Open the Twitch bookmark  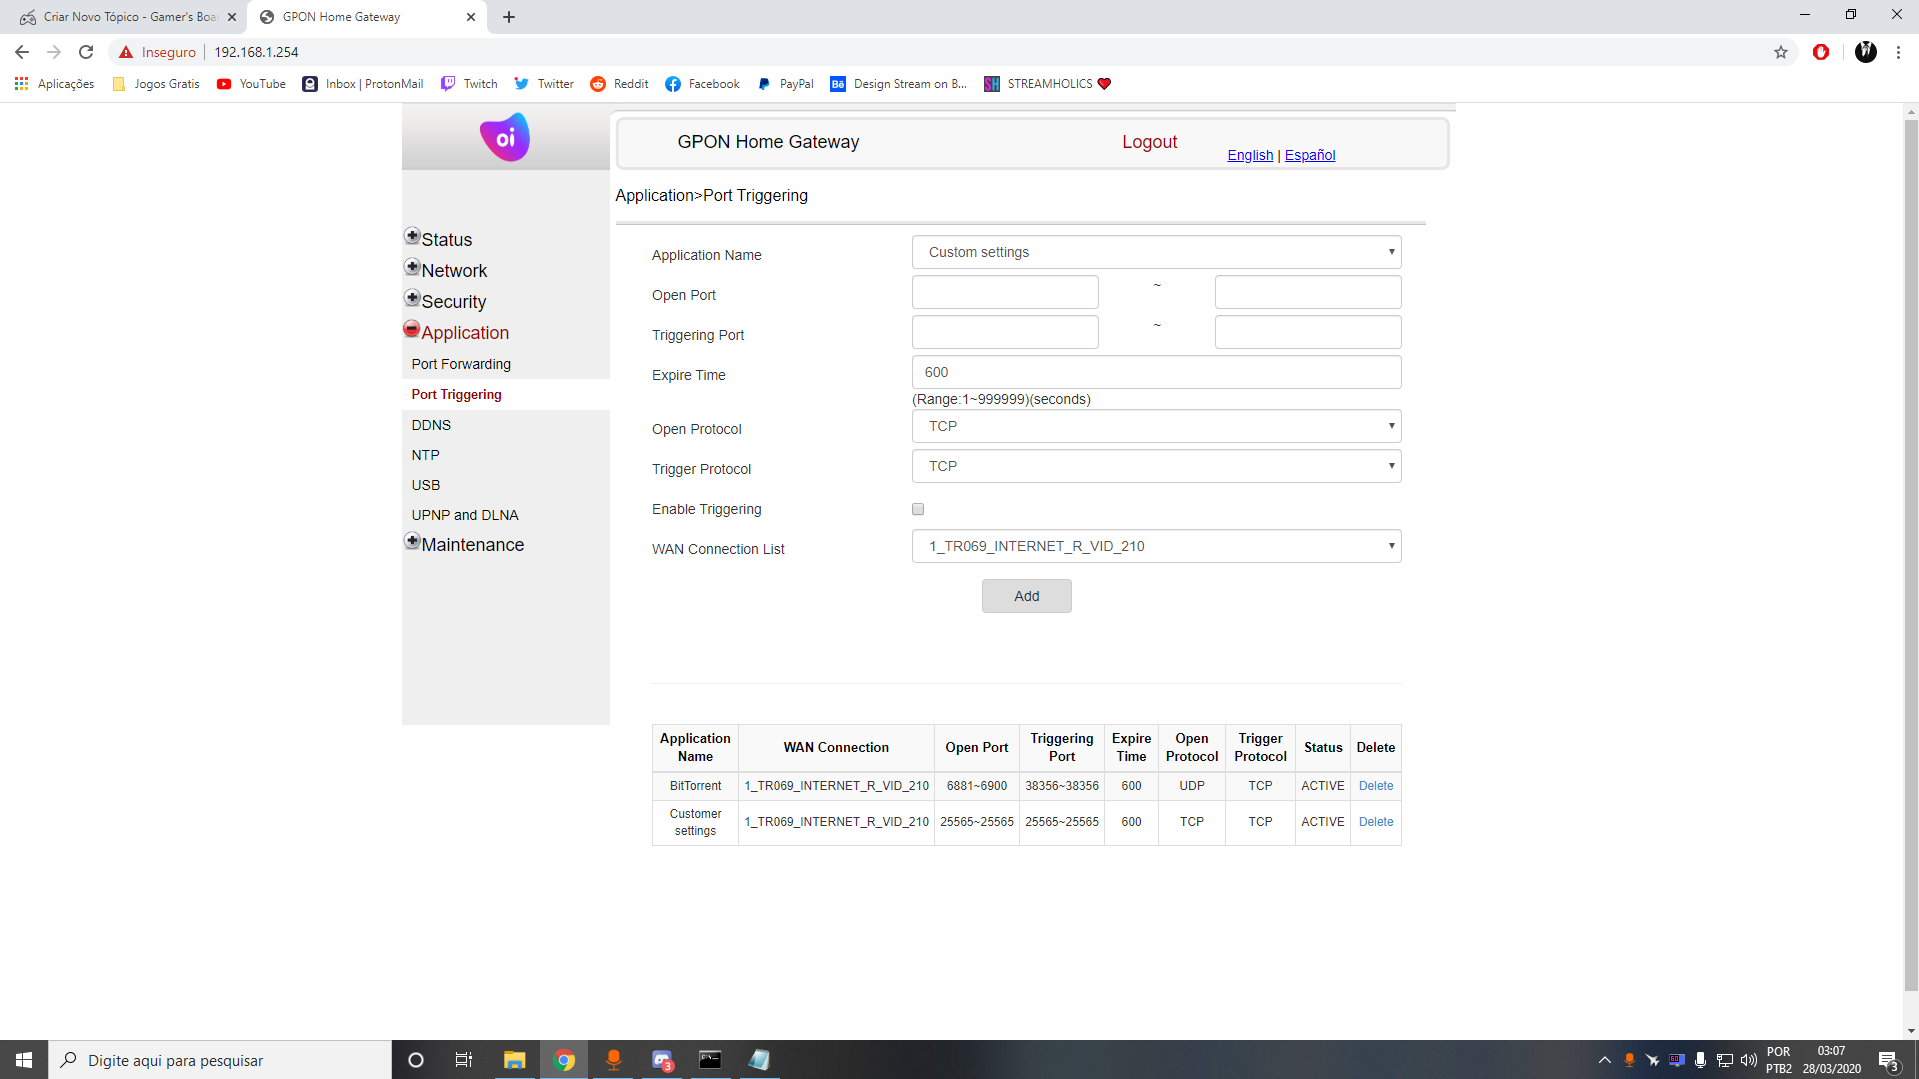coord(469,84)
